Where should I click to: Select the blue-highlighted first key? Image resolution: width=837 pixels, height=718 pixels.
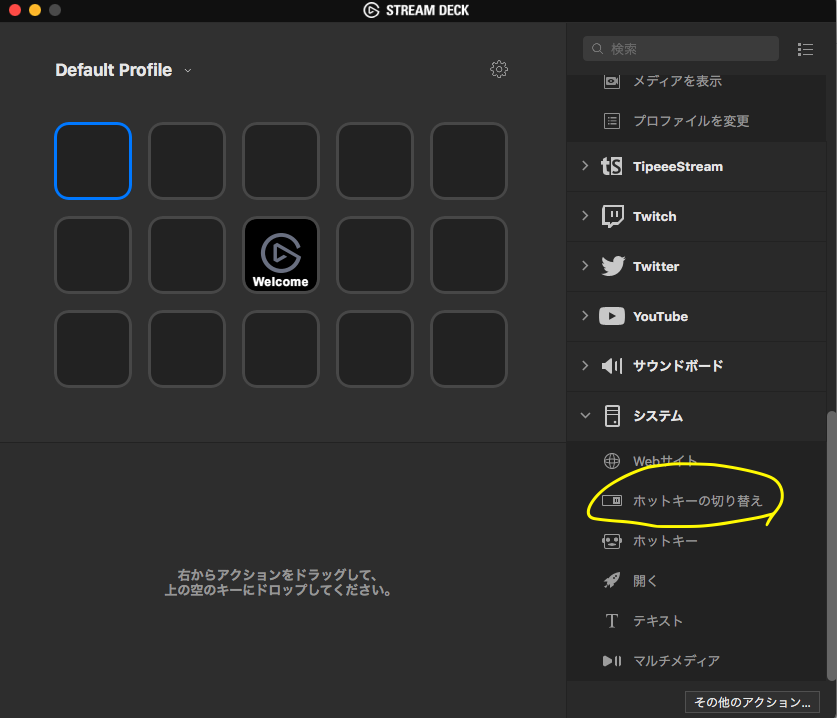pos(93,161)
